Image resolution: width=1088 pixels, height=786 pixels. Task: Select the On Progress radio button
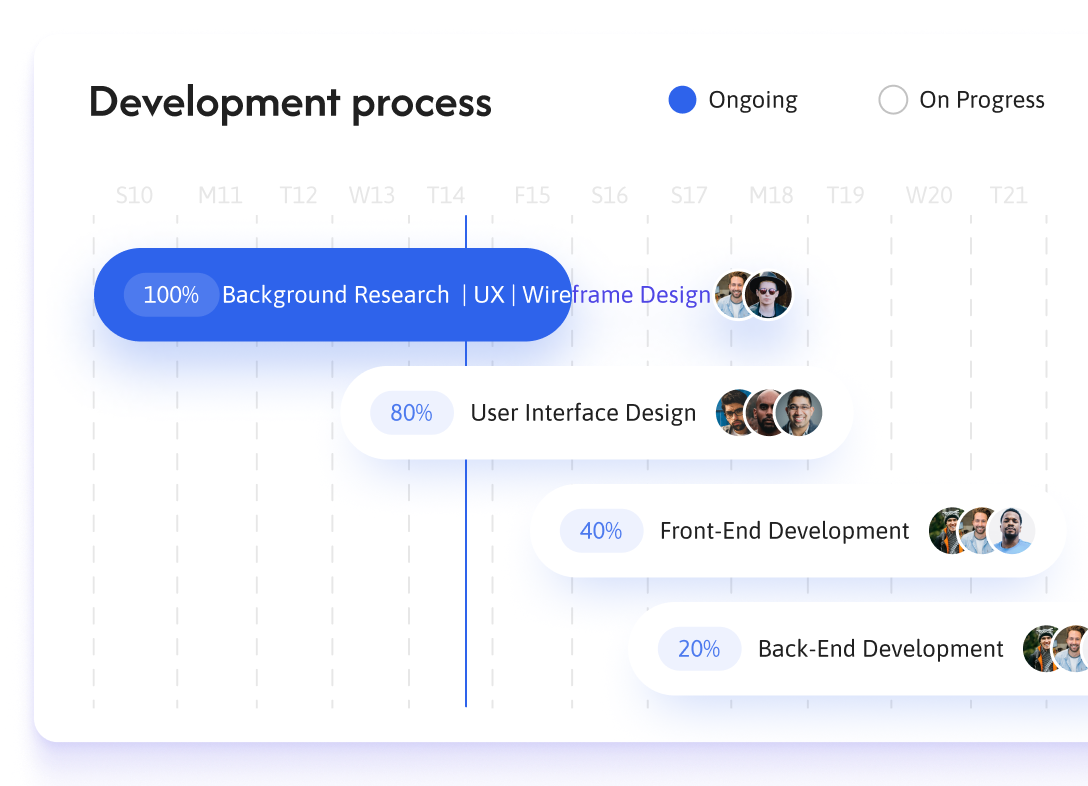point(893,100)
